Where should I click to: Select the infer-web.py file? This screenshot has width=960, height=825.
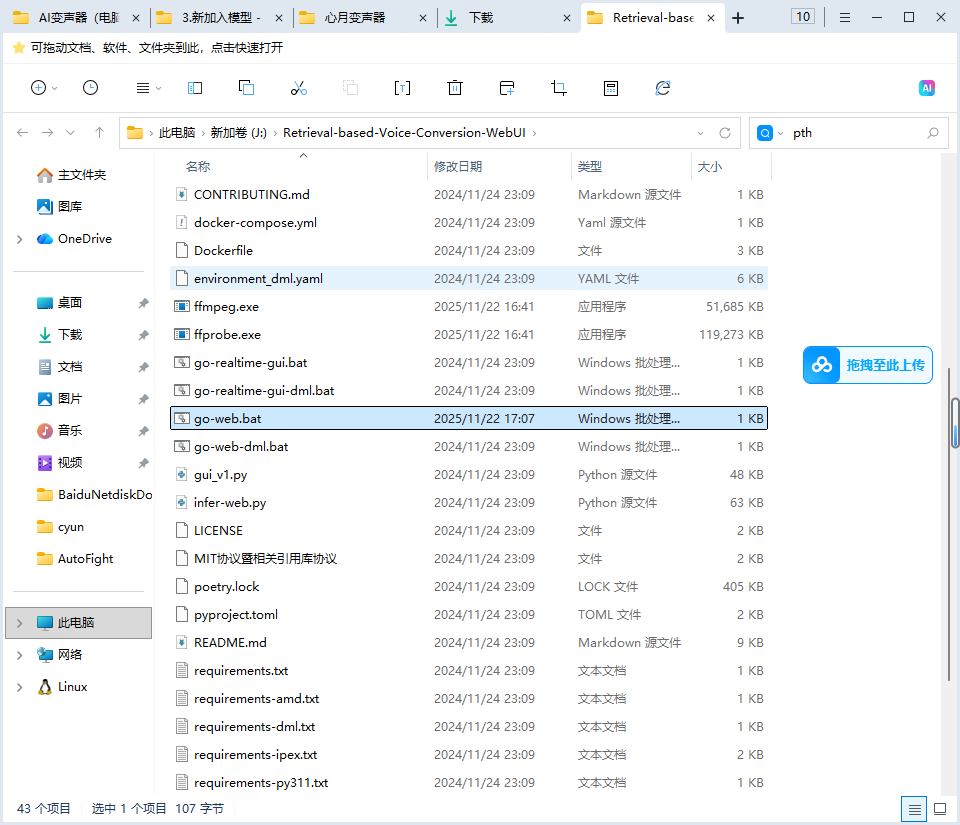(469, 502)
